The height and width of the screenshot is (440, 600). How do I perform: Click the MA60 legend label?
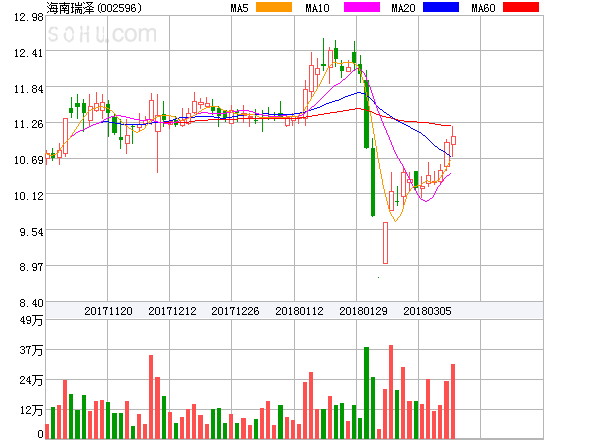(x=483, y=8)
